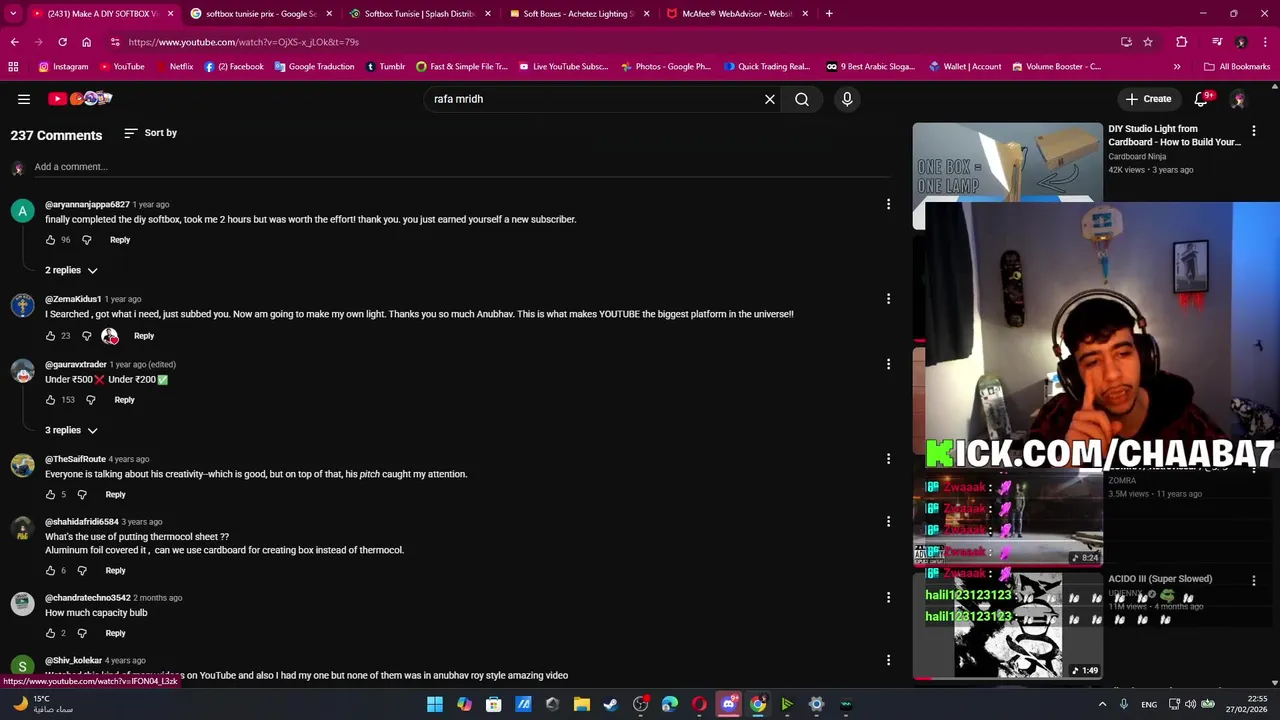Open options menu for shahidafridi6584's comment

[x=888, y=521]
